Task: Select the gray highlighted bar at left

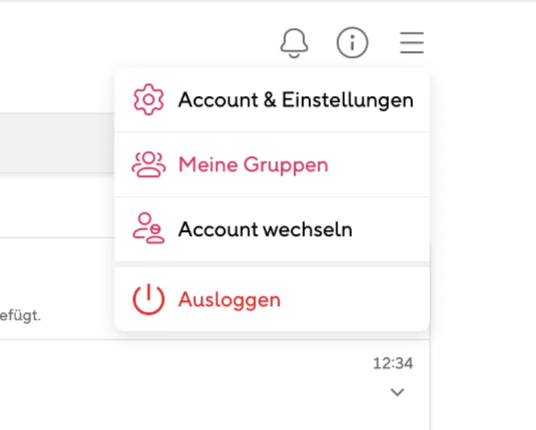Action: tap(57, 143)
